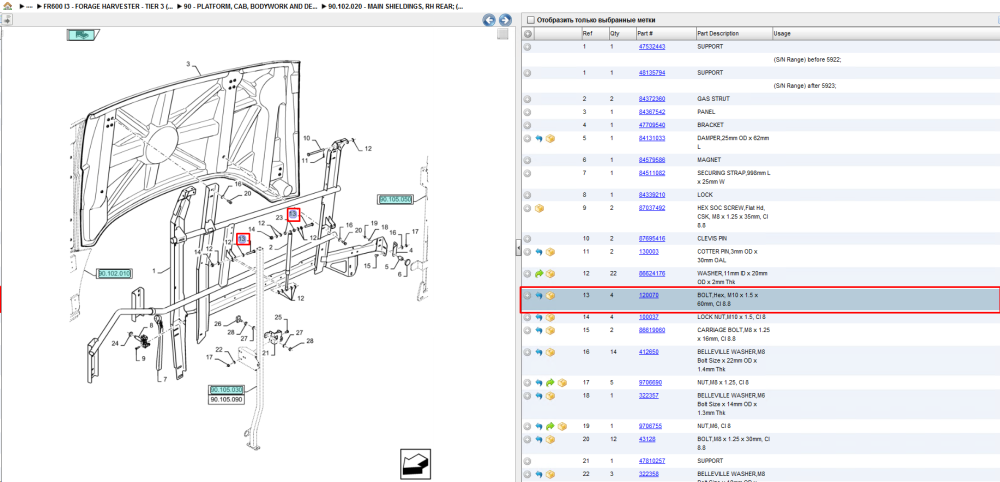The image size is (1000, 482).
Task: Click package icon on WASHER 86624176 row
Action: pos(550,274)
